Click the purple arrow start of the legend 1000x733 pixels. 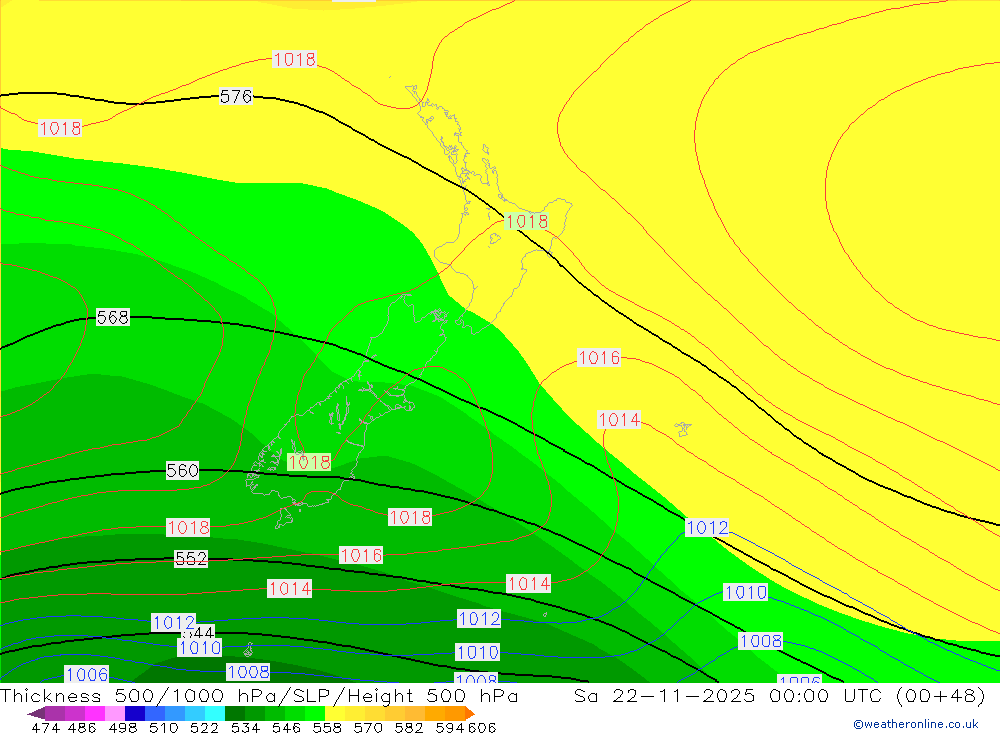36,713
